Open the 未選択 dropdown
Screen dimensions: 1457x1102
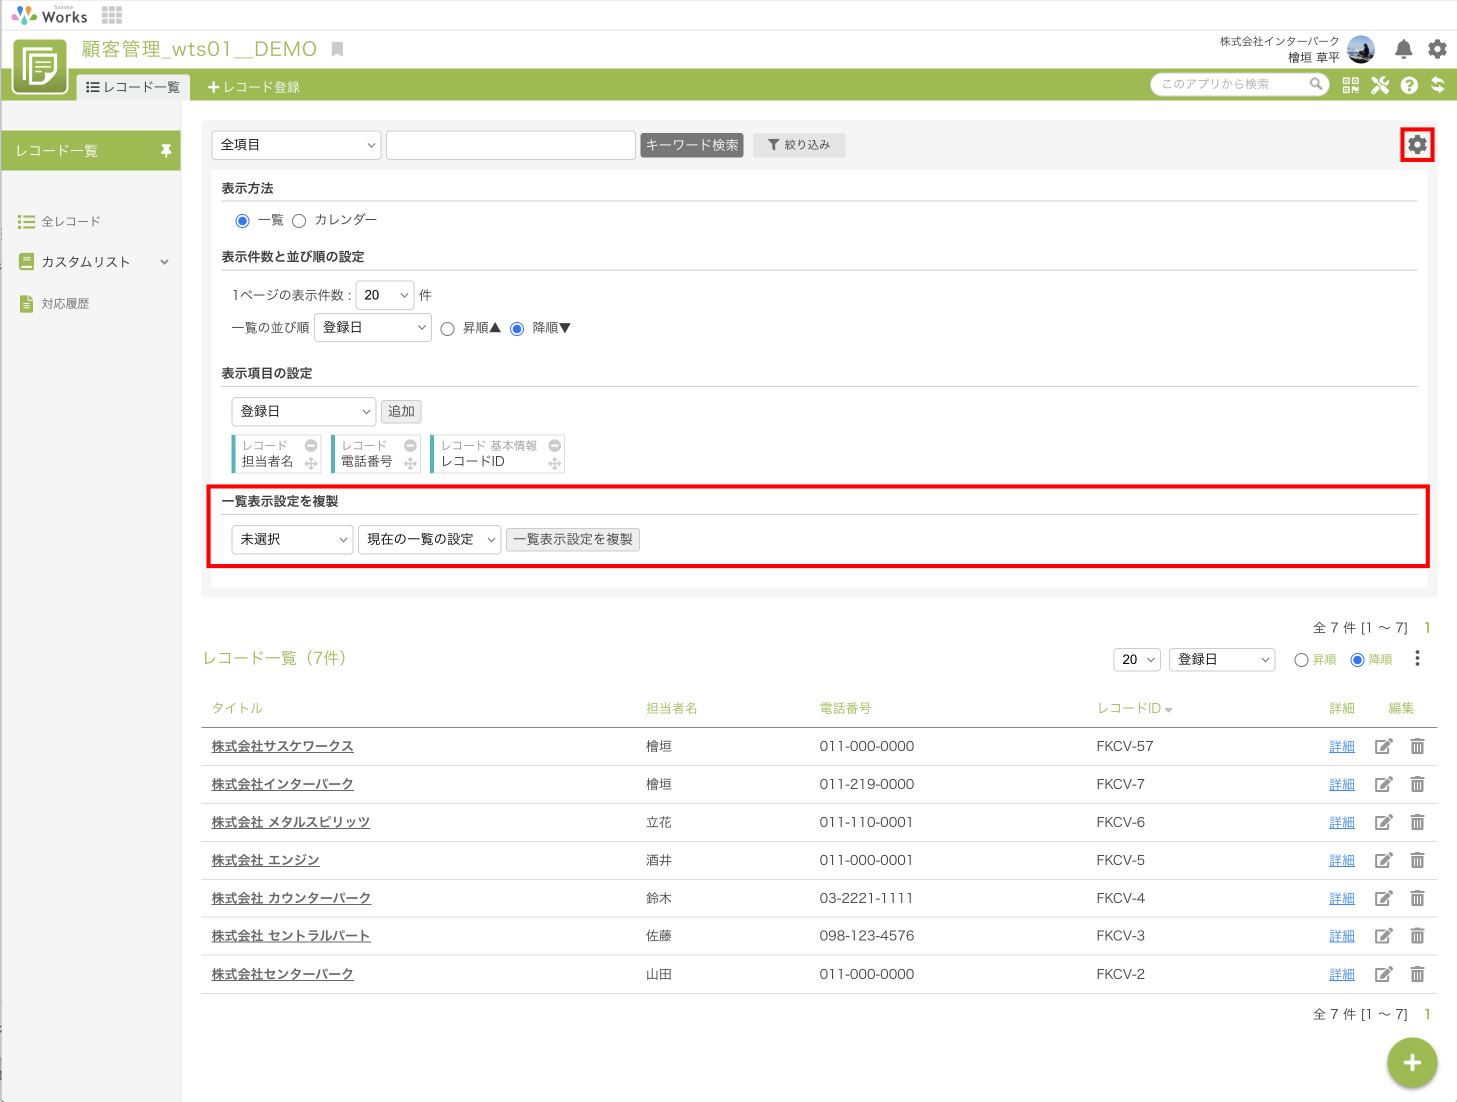point(292,539)
